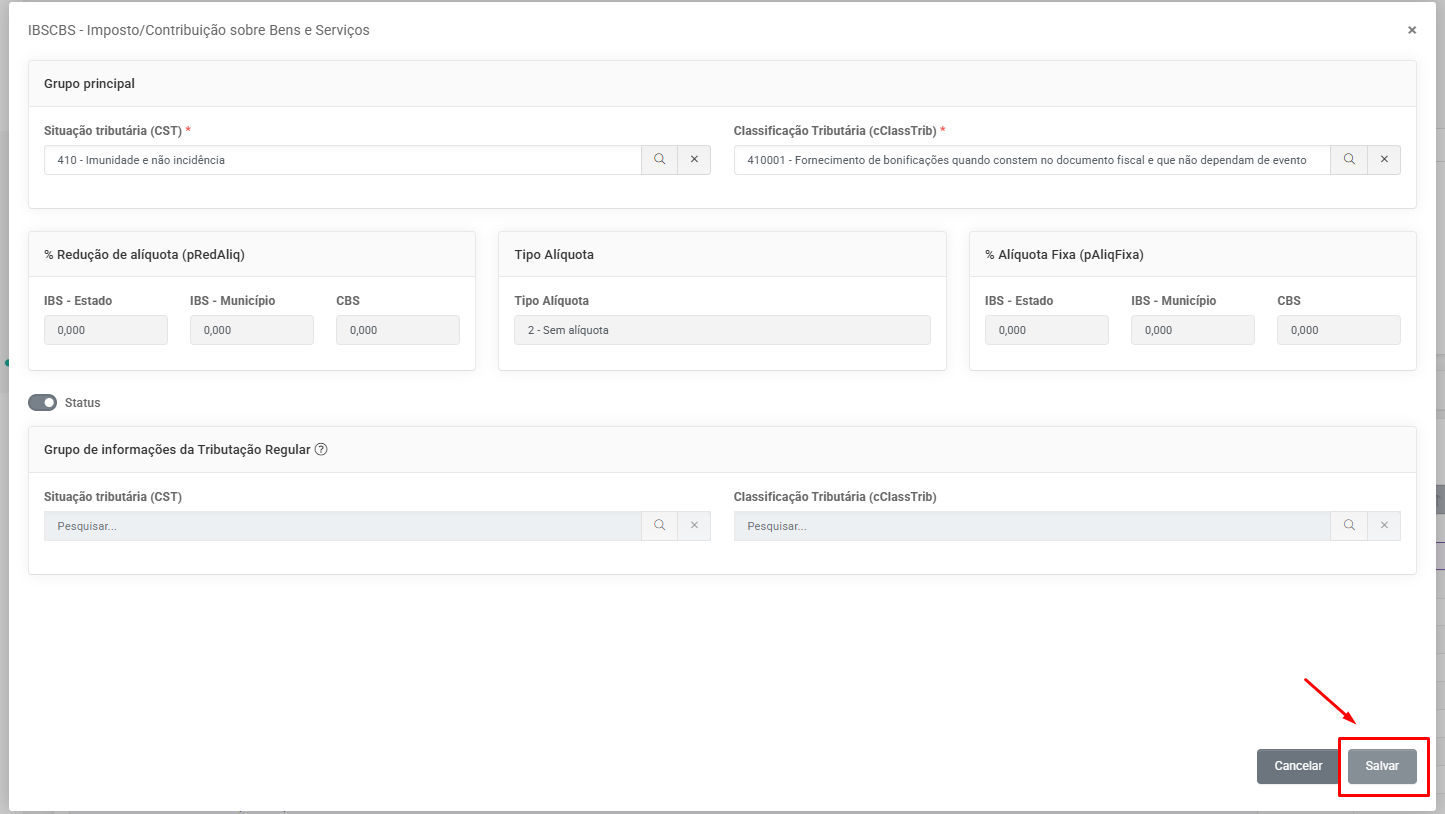Click the IBSCBS dialog title text
The width and height of the screenshot is (1445, 814).
(199, 30)
